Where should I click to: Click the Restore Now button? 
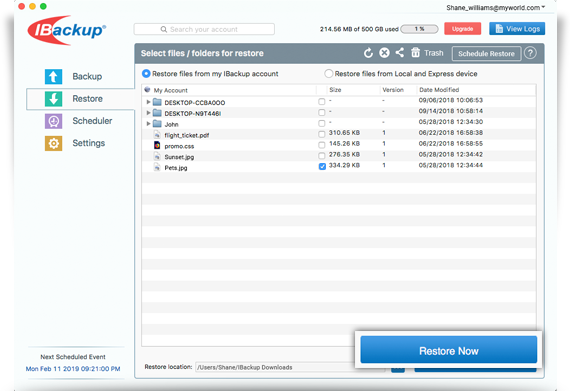coord(449,350)
